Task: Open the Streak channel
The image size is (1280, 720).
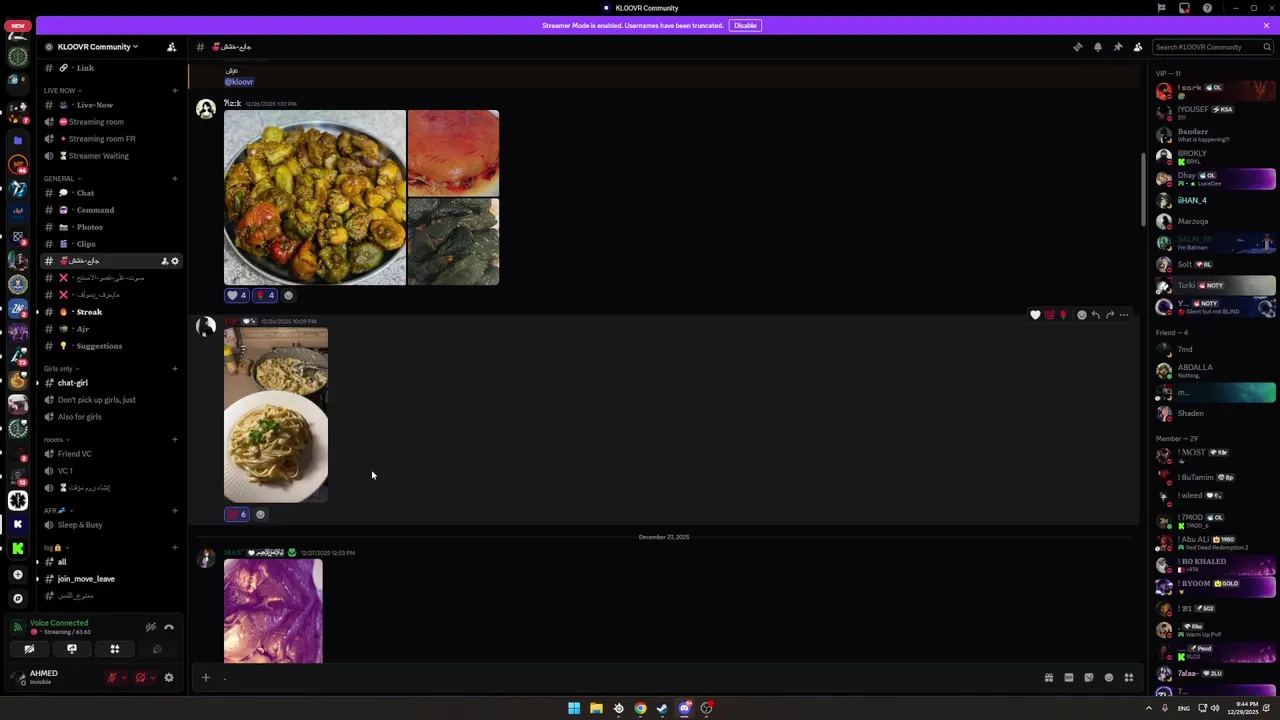Action: 110,312
